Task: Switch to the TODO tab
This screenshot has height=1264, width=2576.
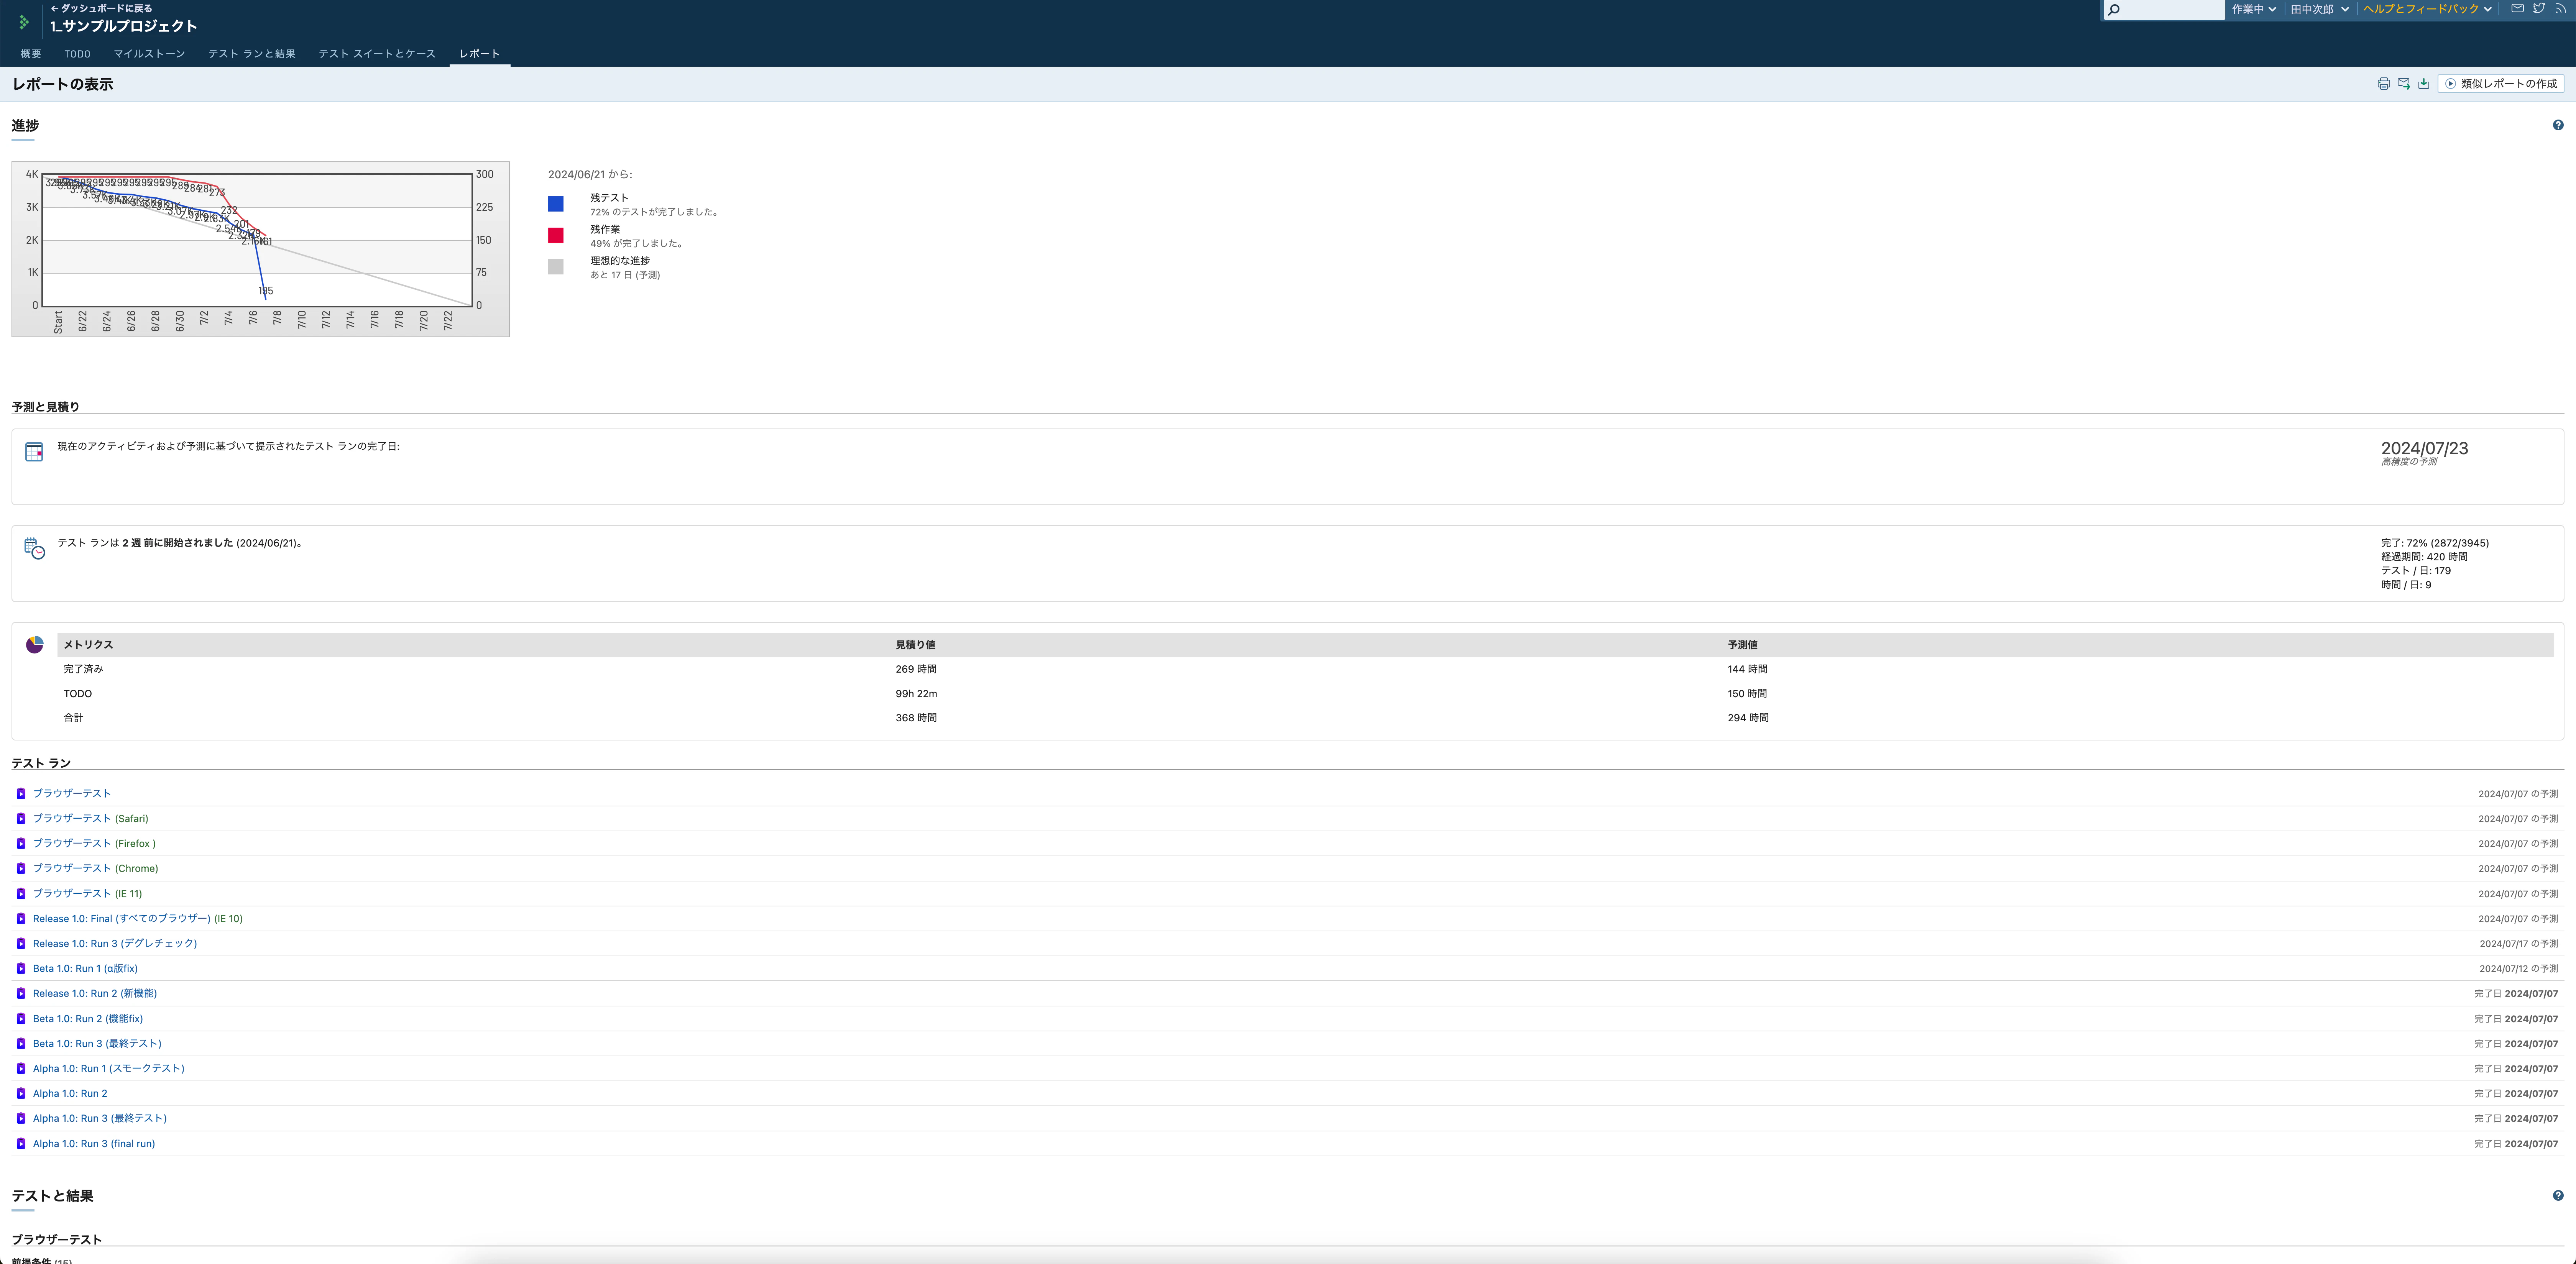Action: pos(77,54)
